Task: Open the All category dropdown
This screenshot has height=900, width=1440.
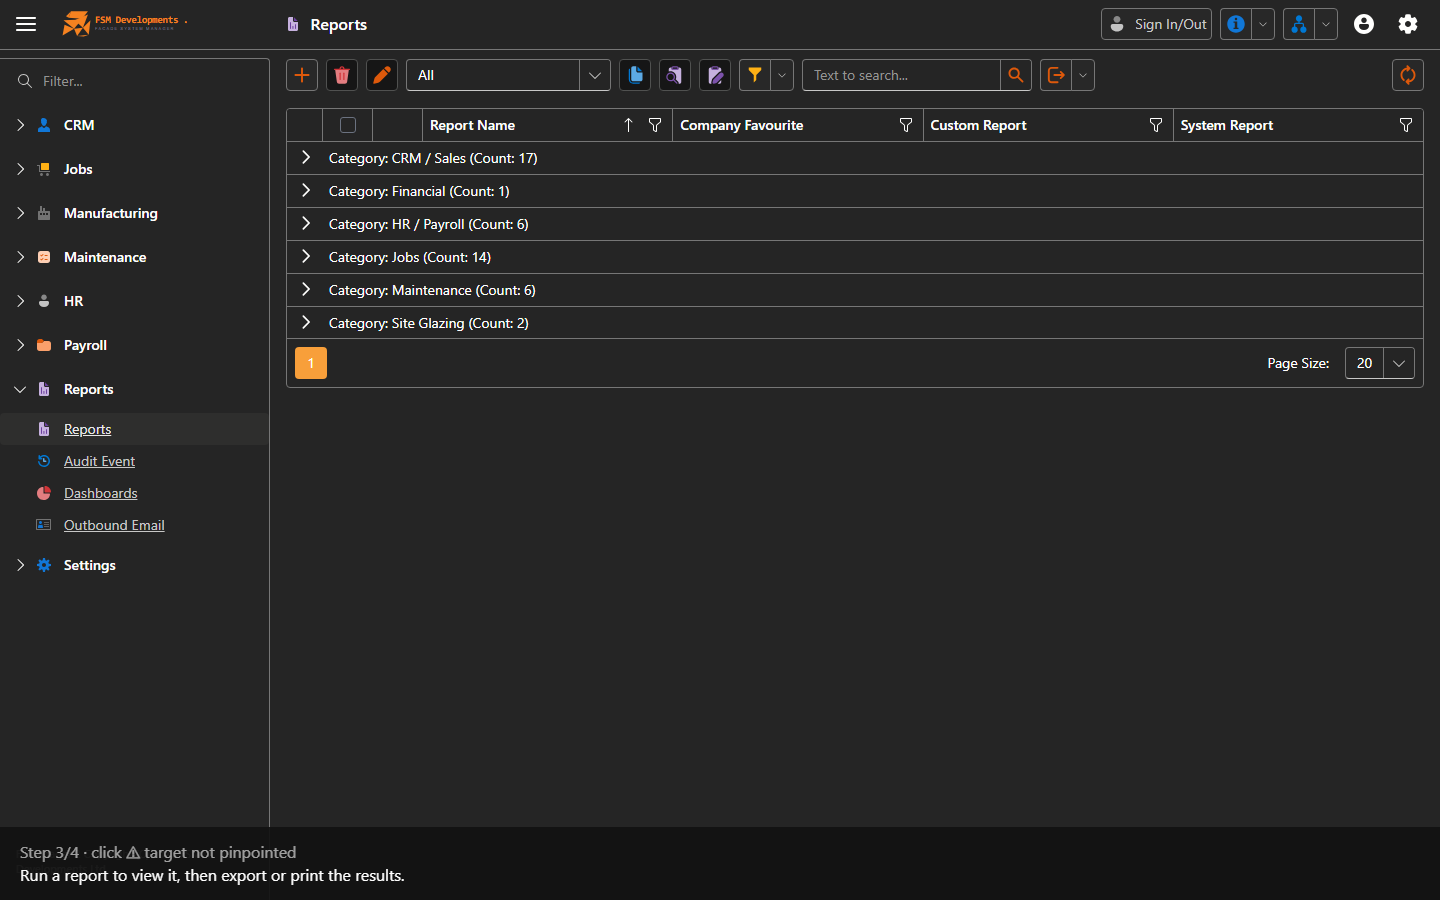Action: point(508,75)
